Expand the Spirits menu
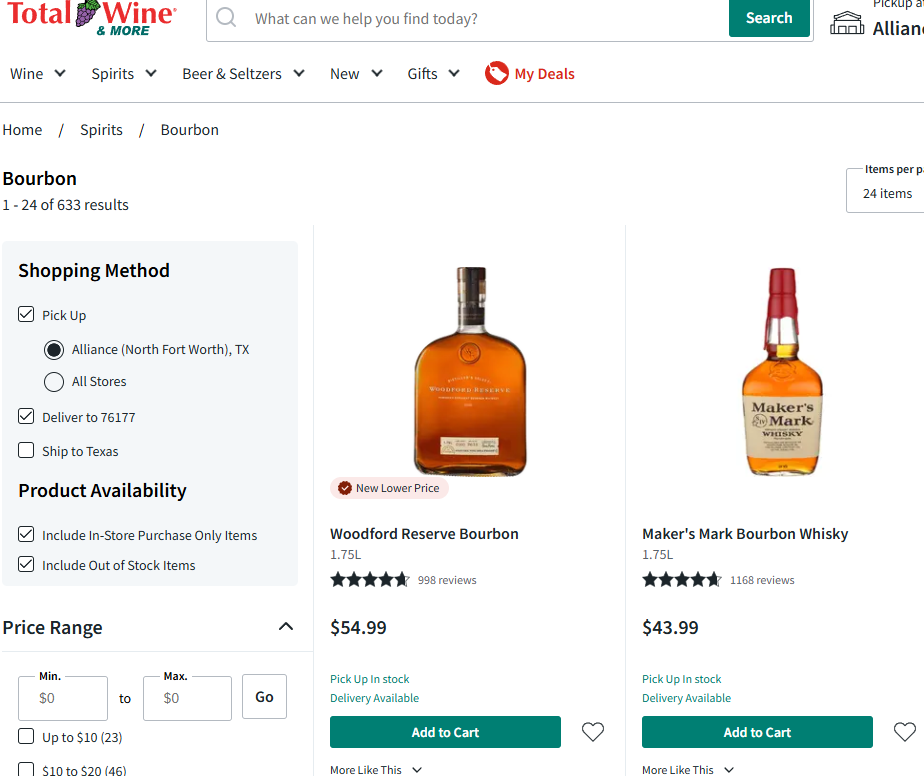The width and height of the screenshot is (924, 776). pyautogui.click(x=124, y=74)
